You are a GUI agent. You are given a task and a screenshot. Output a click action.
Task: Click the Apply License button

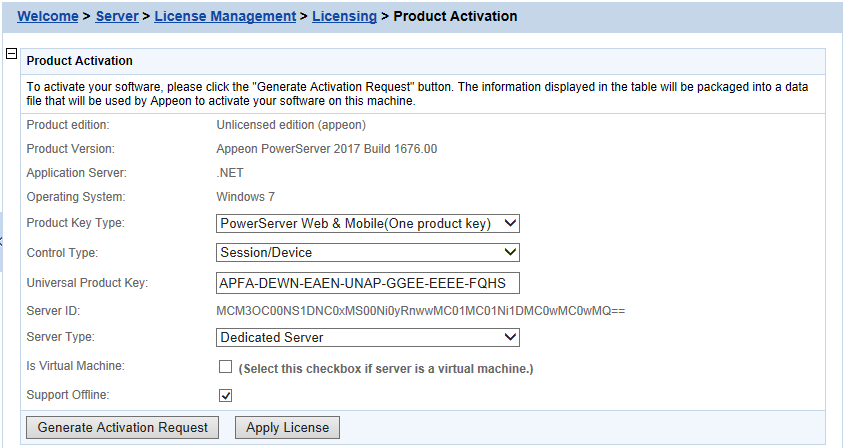pos(287,427)
